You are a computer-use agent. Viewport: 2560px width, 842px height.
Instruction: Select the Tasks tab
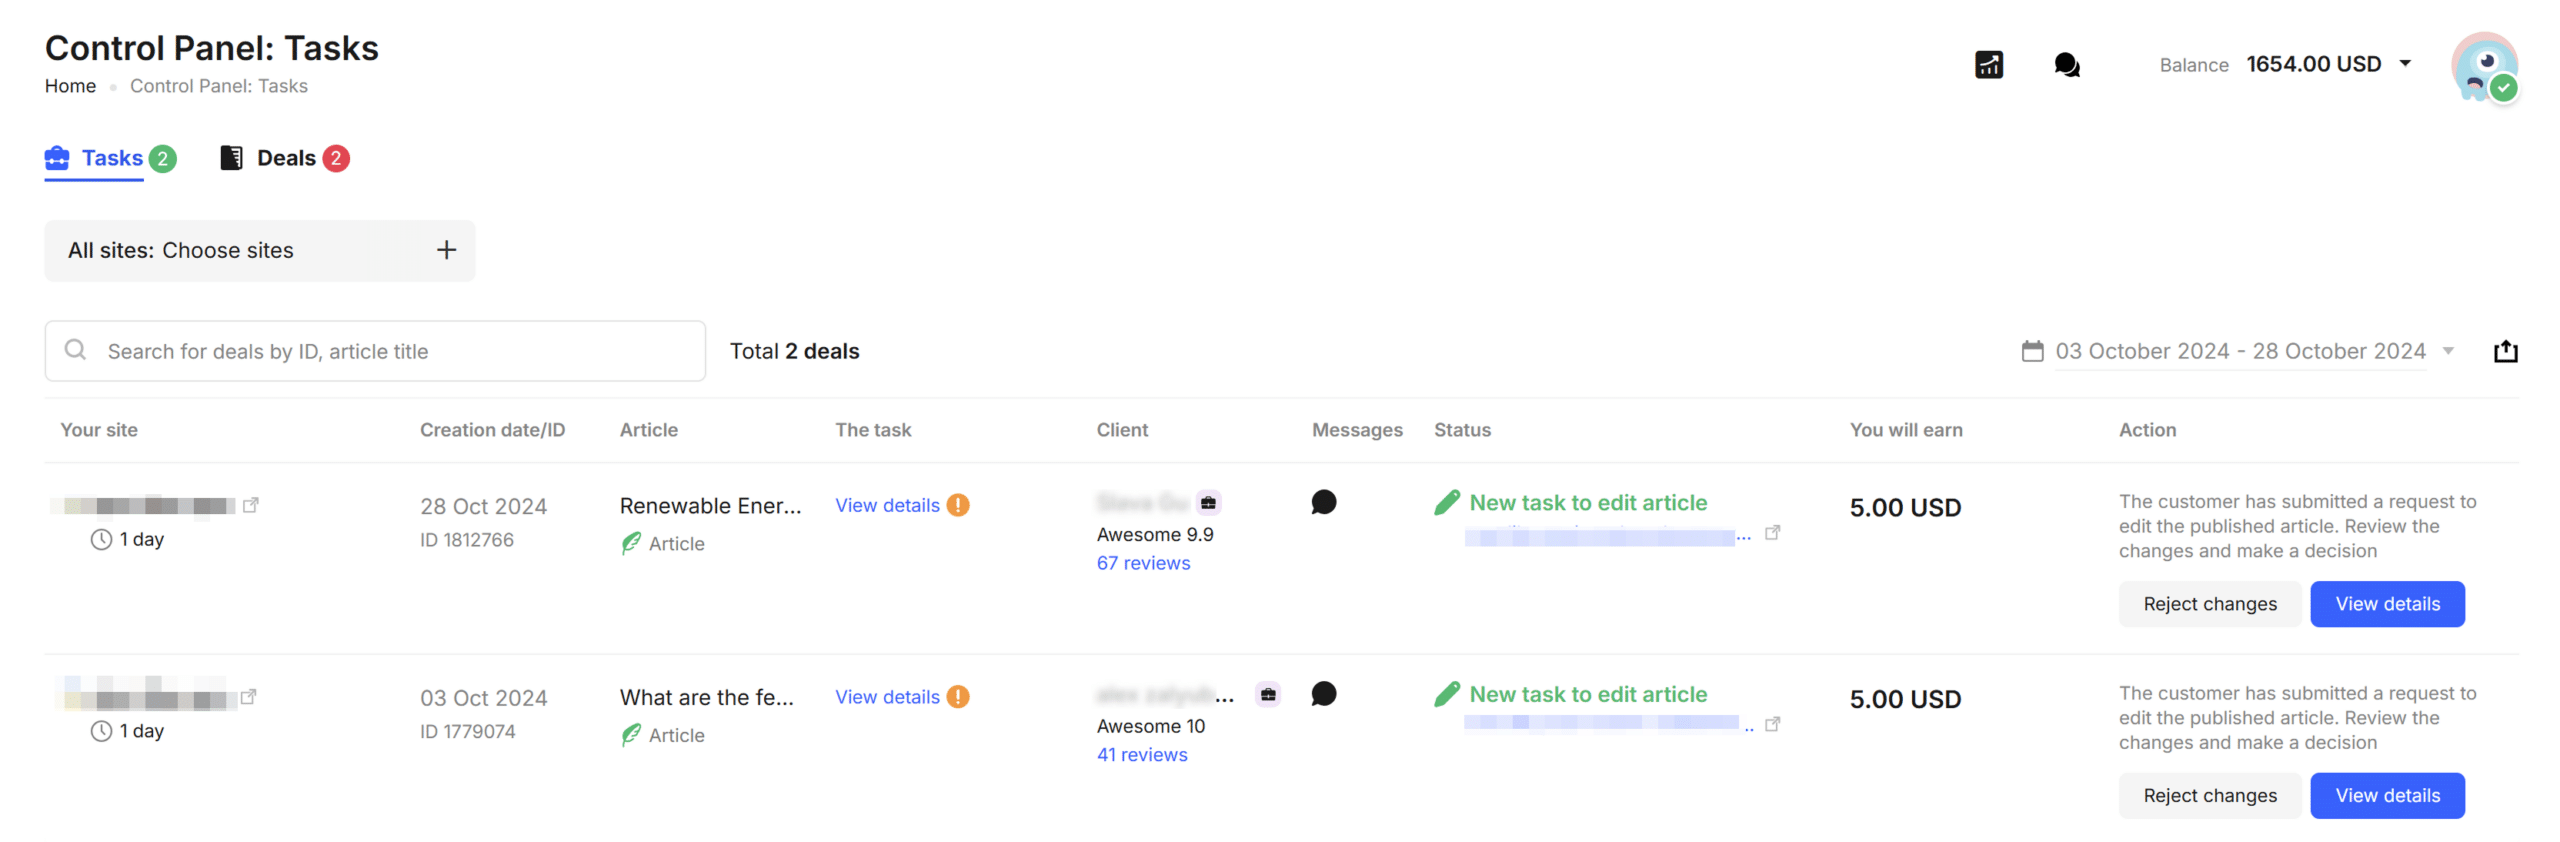(x=112, y=157)
